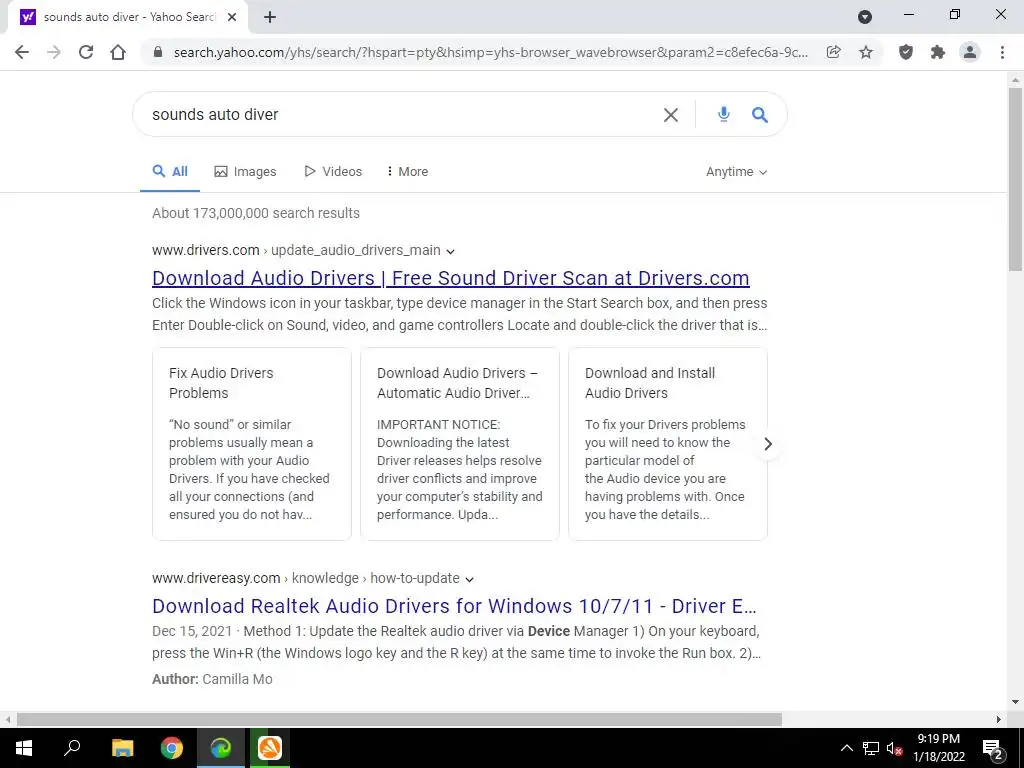Close the Yahoo Search tab
Viewport: 1024px width, 768px height.
click(x=232, y=17)
